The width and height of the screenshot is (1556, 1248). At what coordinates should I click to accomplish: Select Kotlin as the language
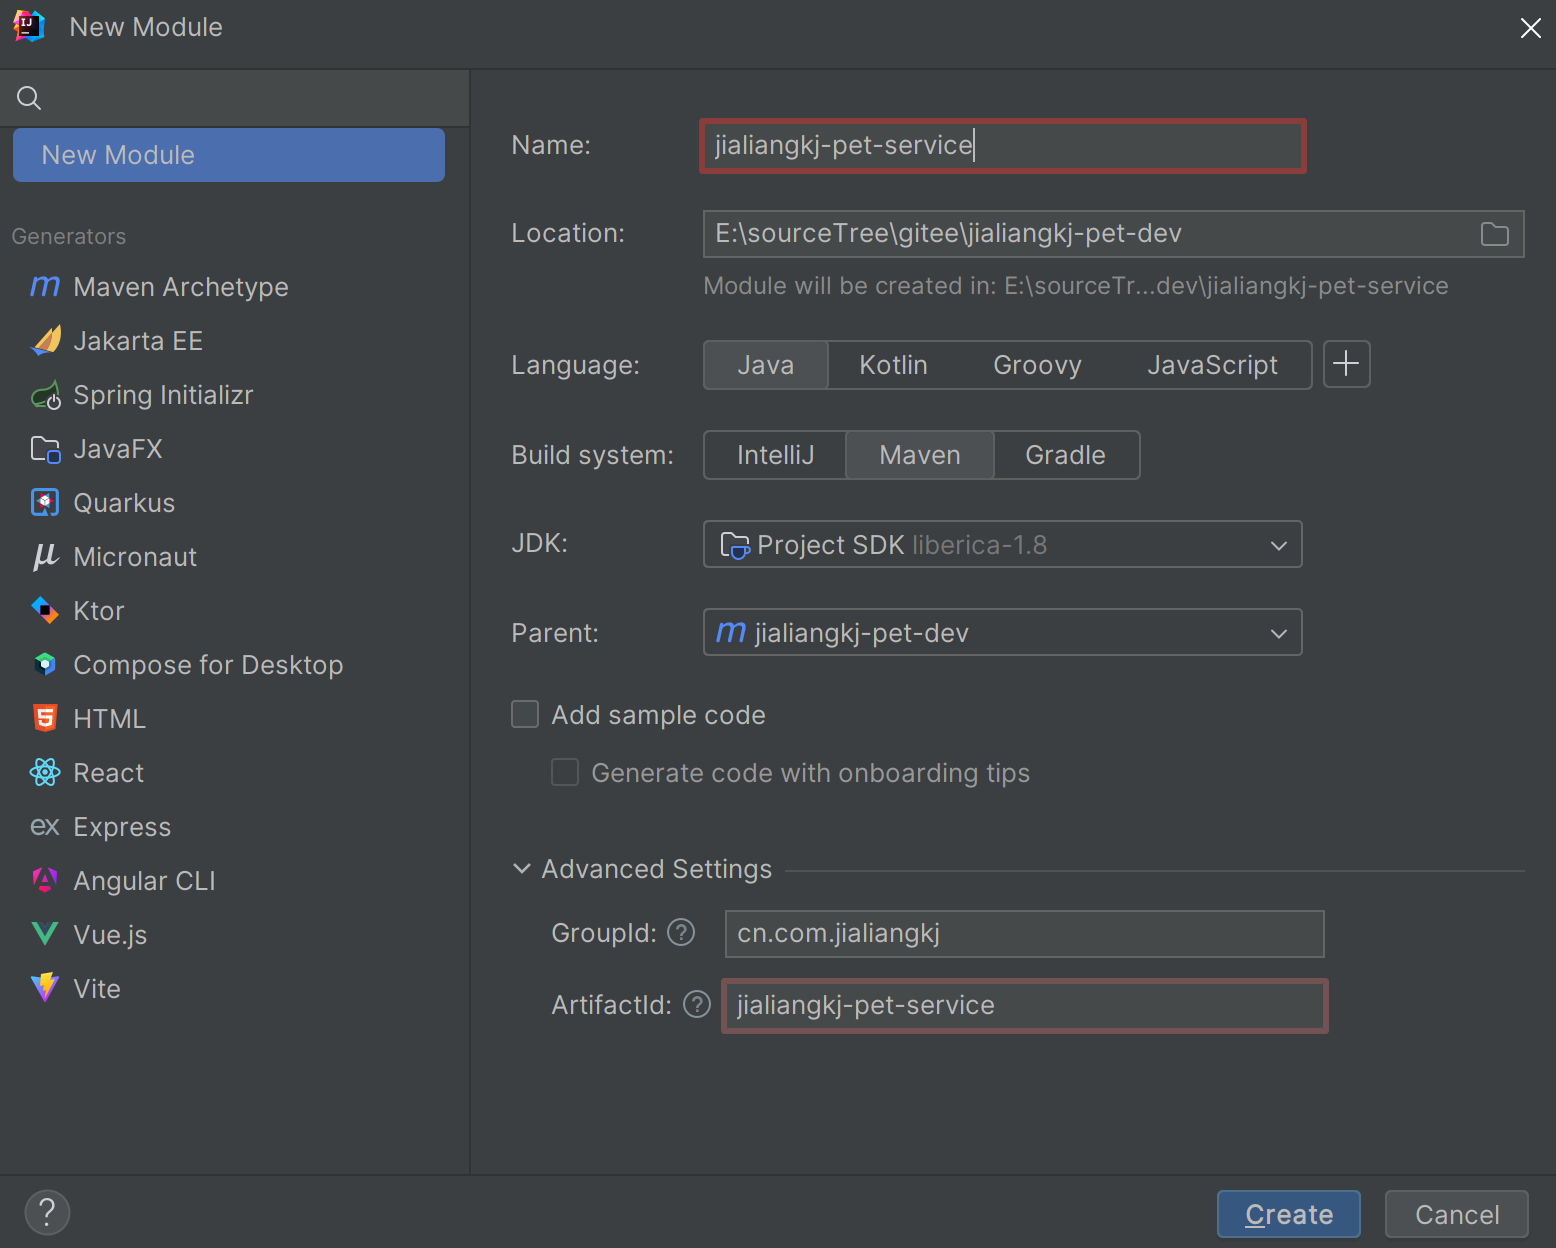(894, 365)
